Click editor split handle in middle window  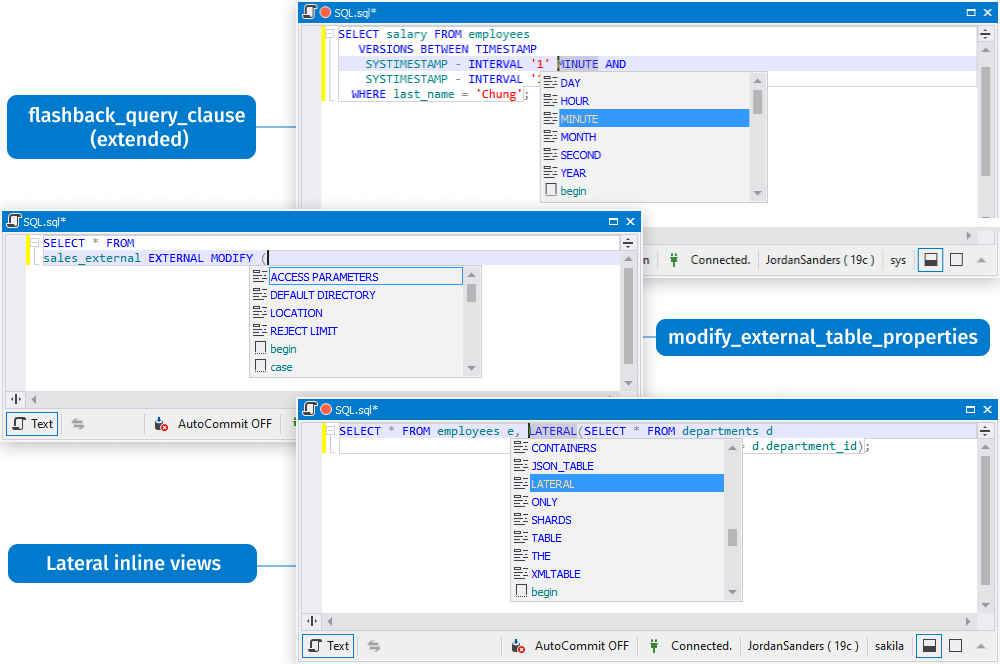pyautogui.click(x=628, y=243)
